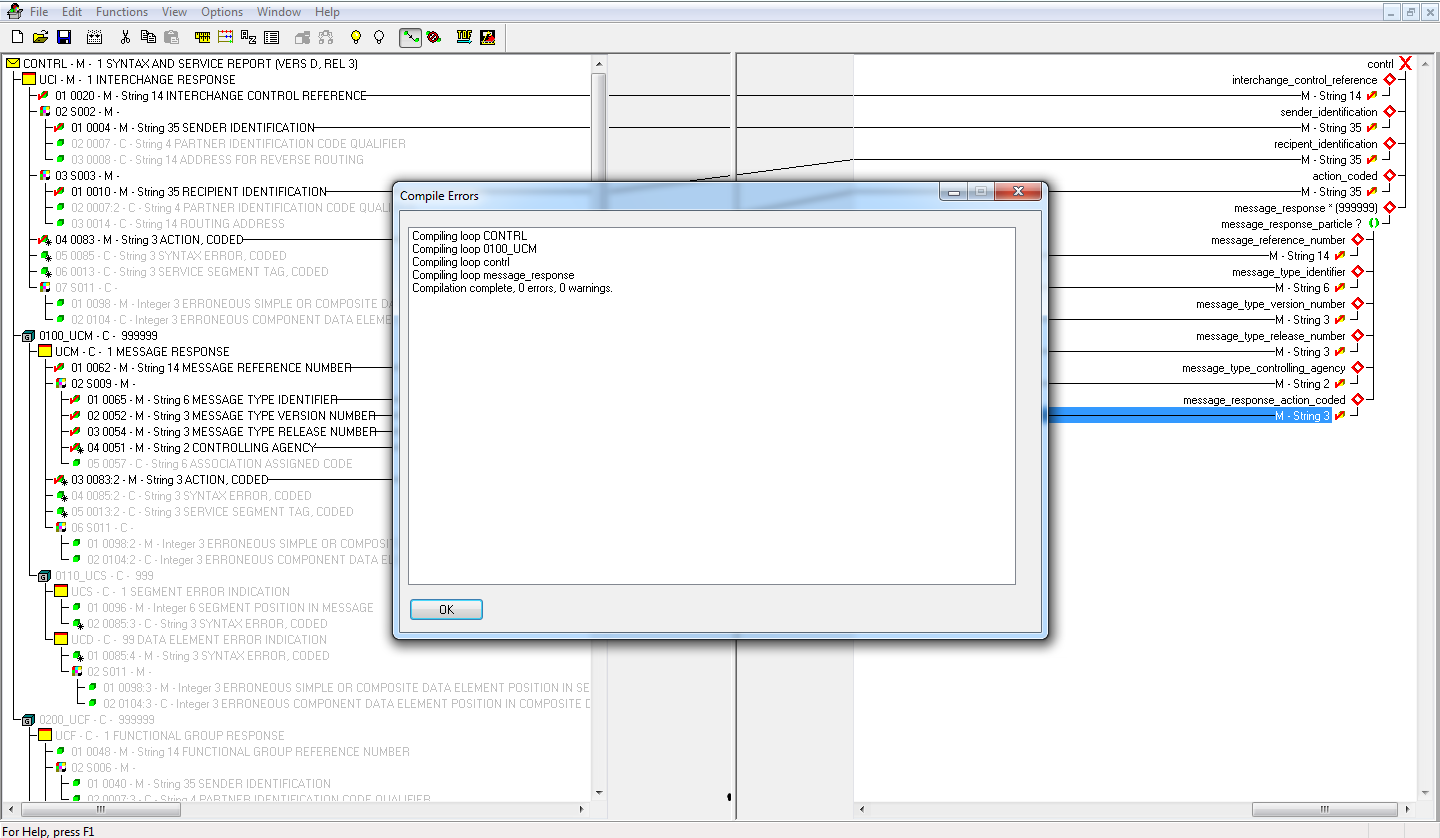Collapse the UCM MESSAGE RESPONSE node
This screenshot has height=838, width=1440.
coord(44,351)
